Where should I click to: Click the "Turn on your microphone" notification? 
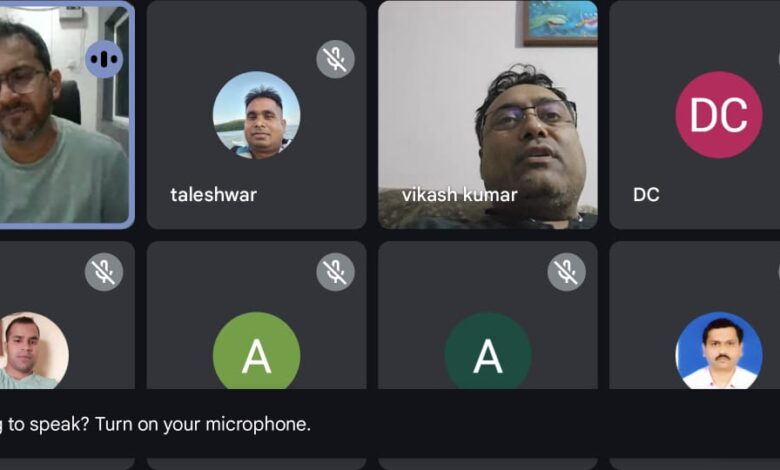(x=155, y=424)
